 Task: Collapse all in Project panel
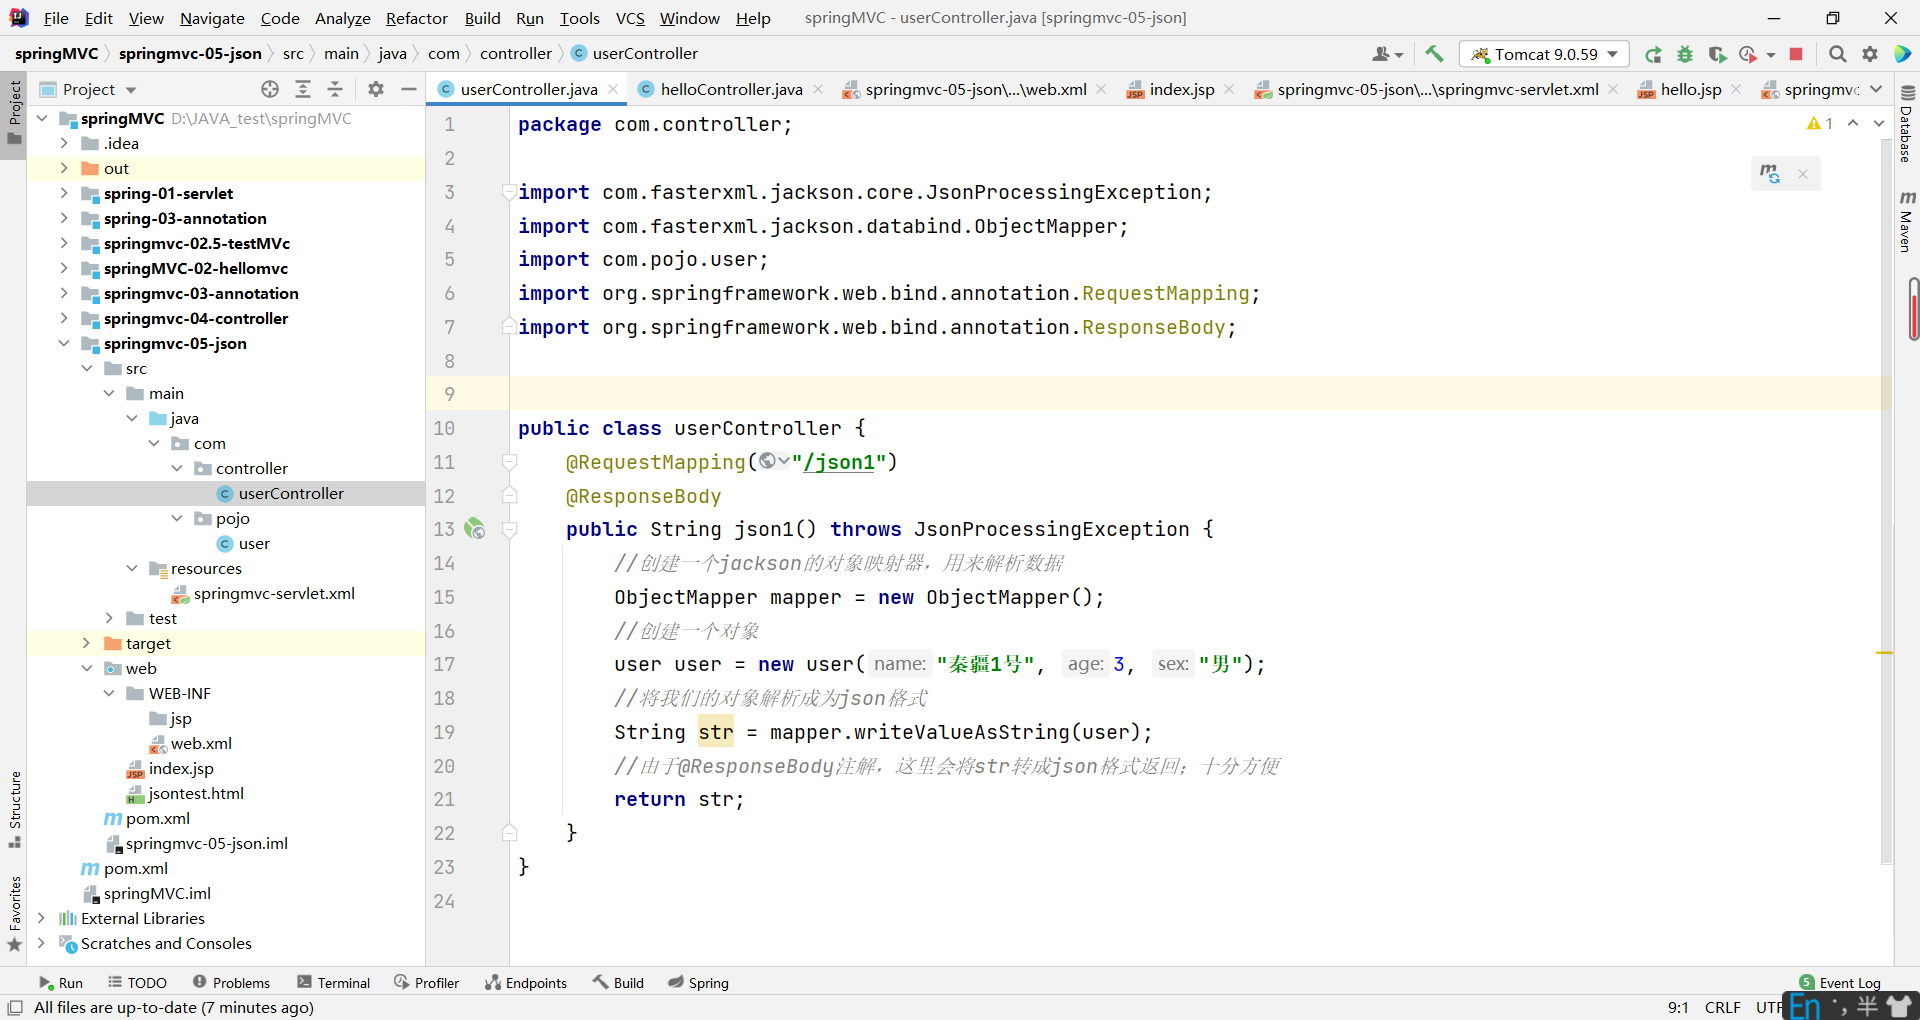(335, 89)
